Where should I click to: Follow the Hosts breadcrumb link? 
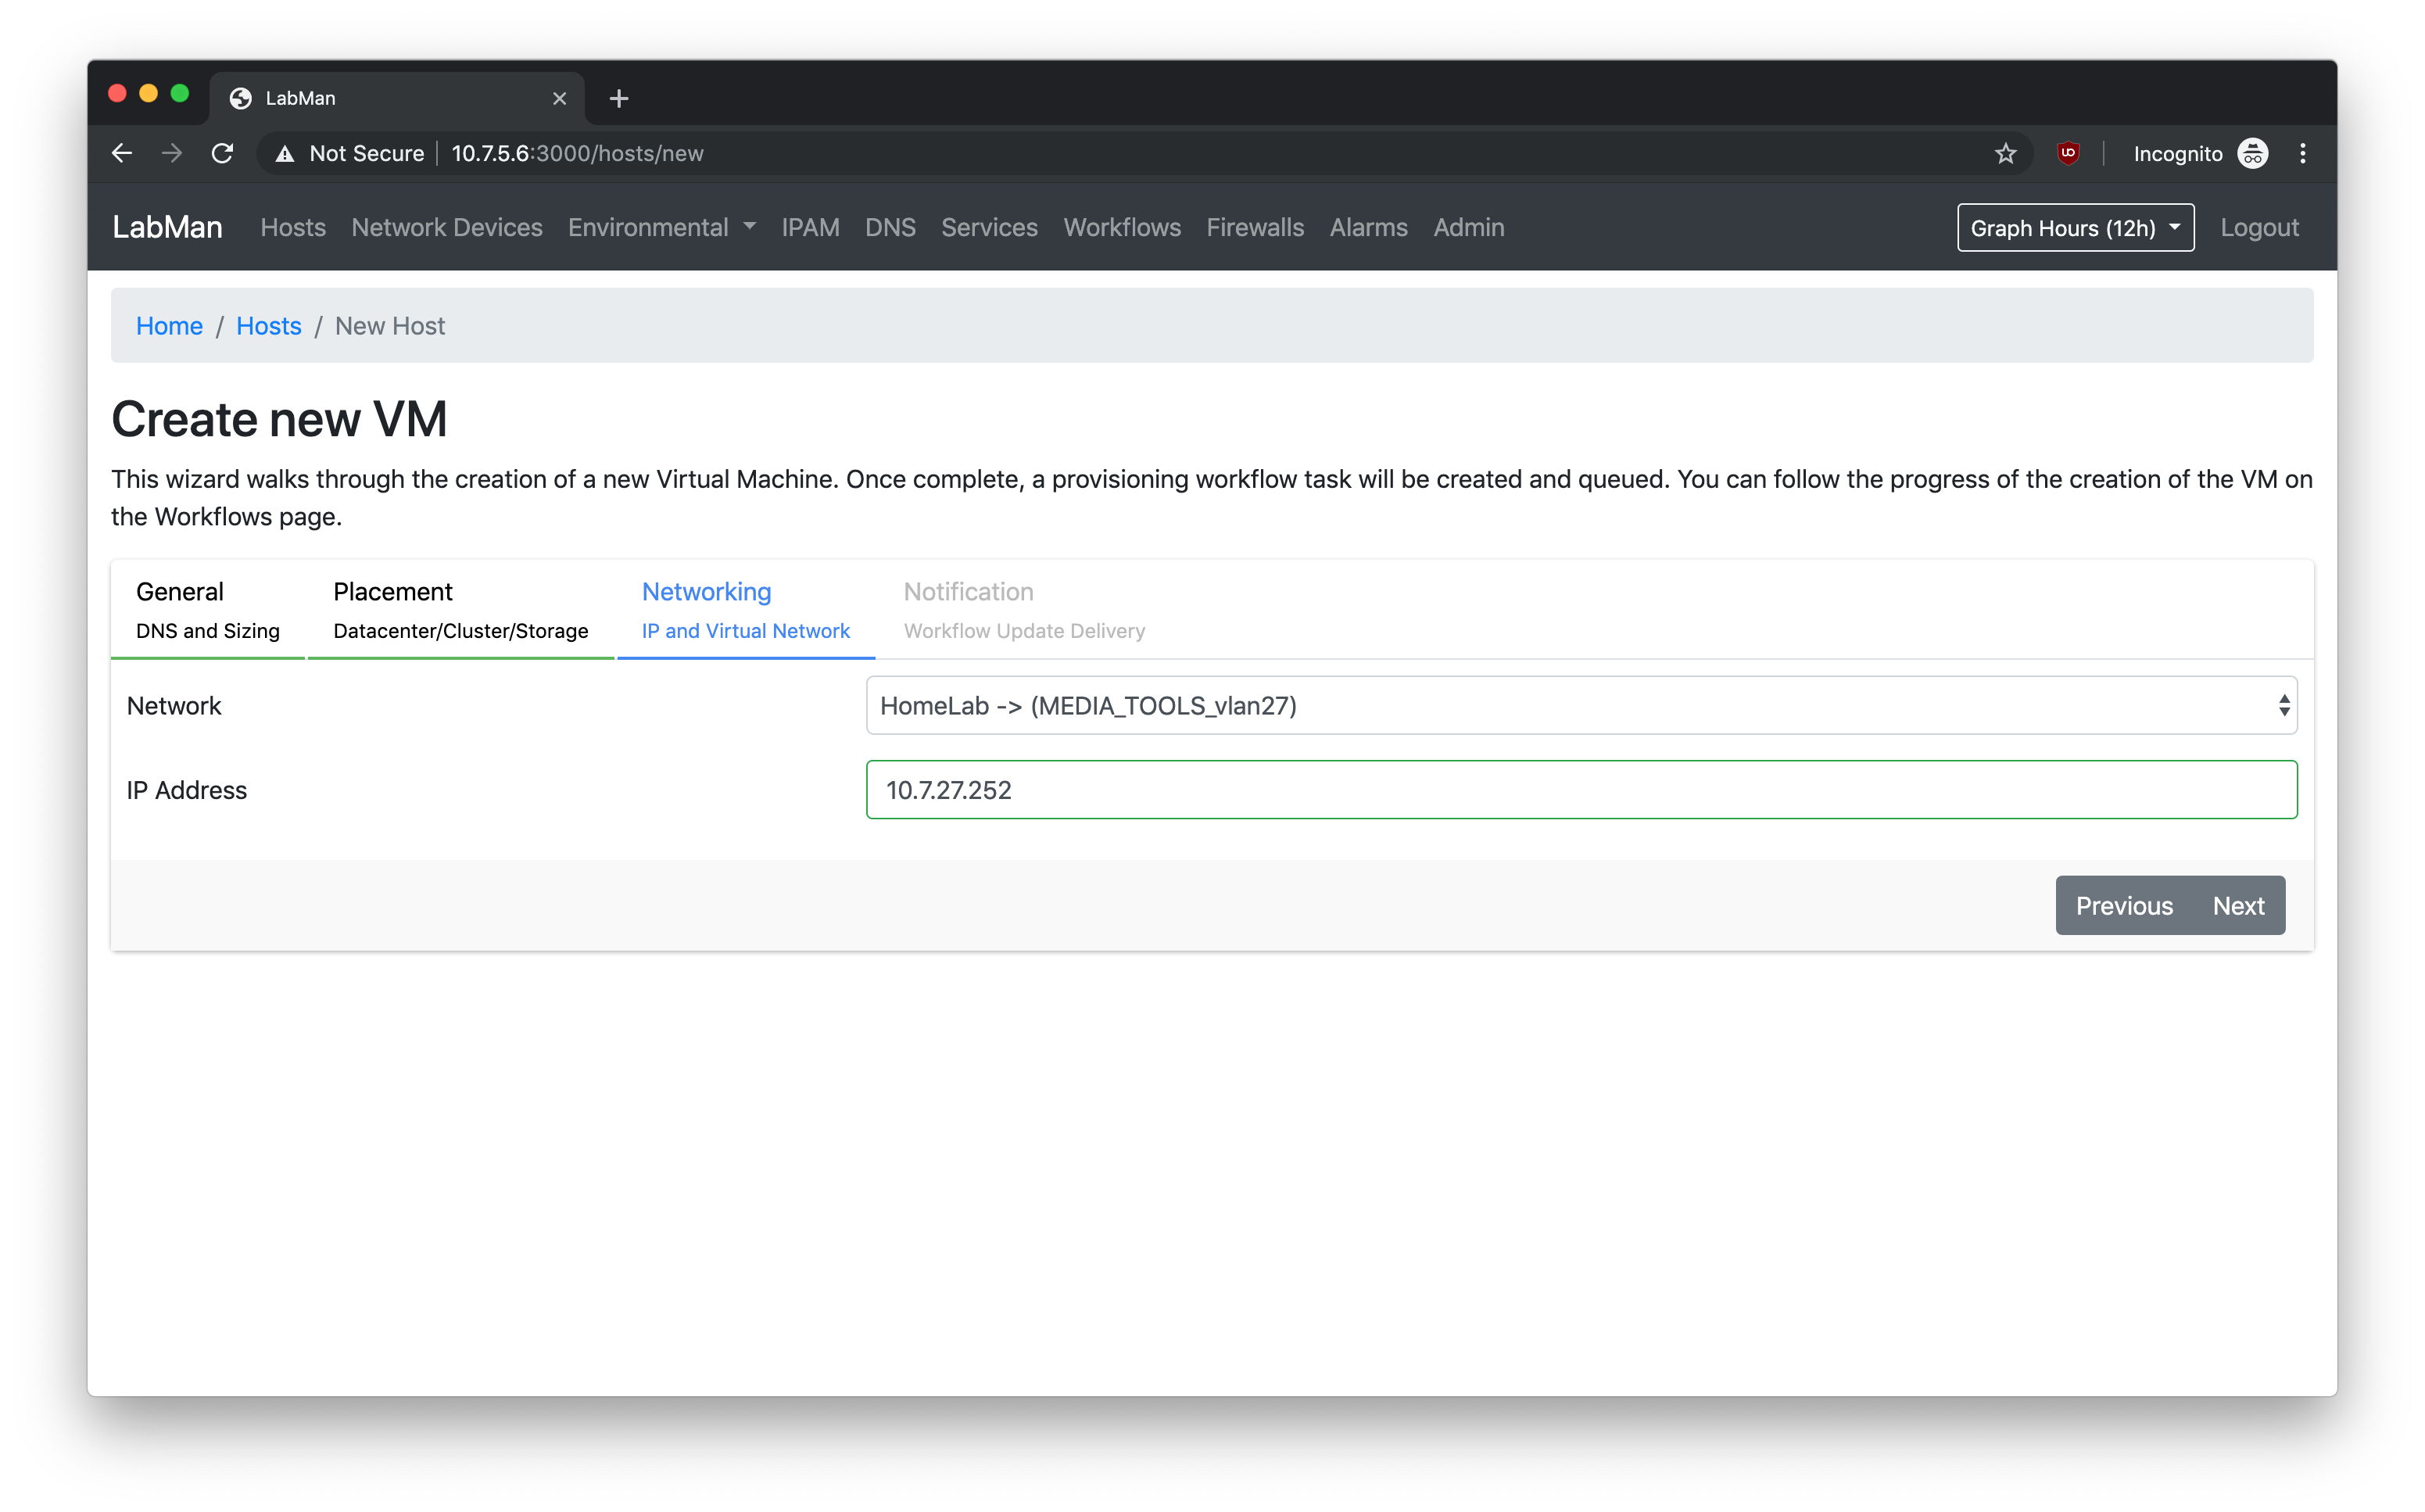pos(268,326)
